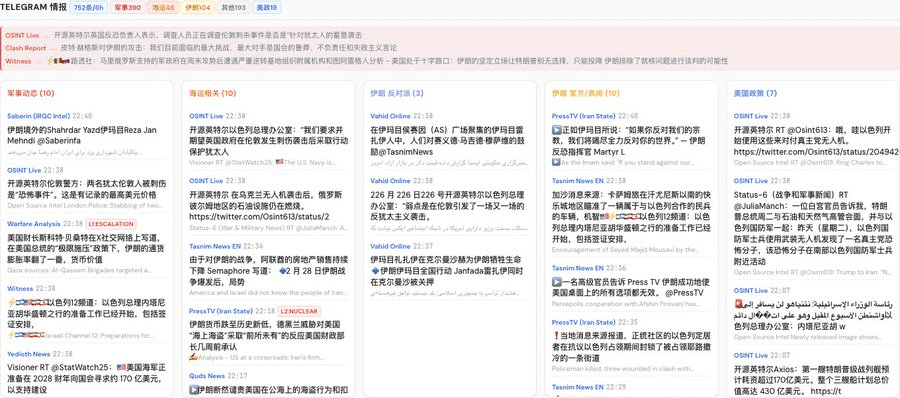
Task: Open Witness source in 军事动态 column
Action: pyautogui.click(x=20, y=289)
